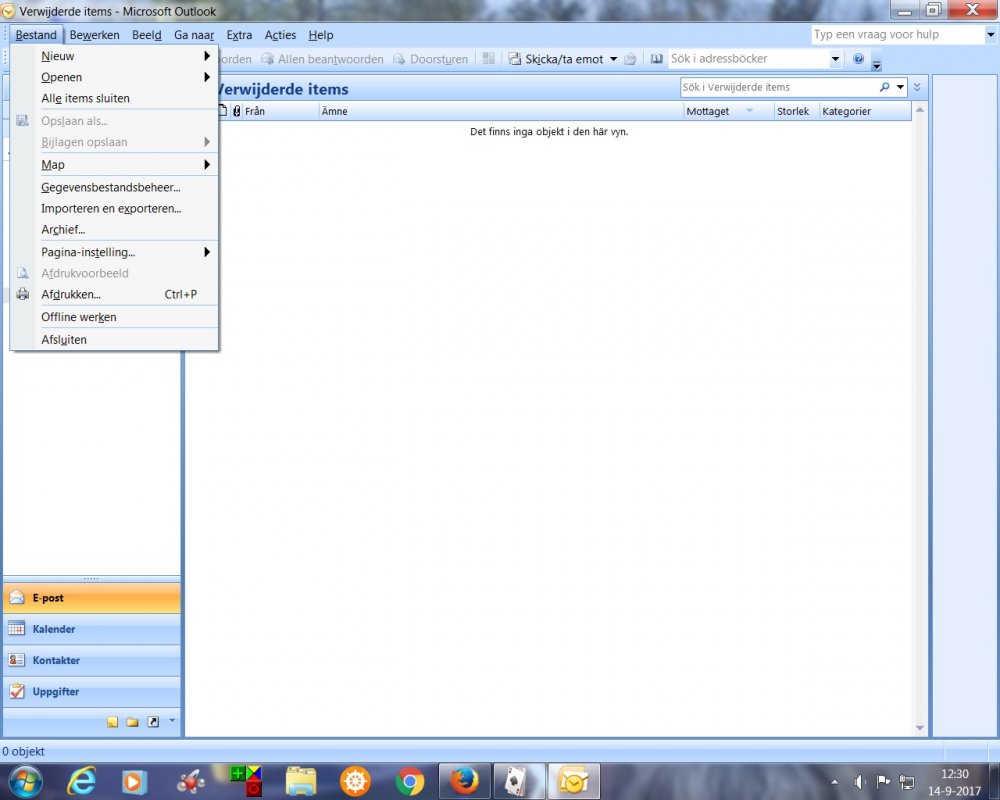Open the Sök i adressböcker dropdown
Screen dimensions: 1000x800
(836, 59)
